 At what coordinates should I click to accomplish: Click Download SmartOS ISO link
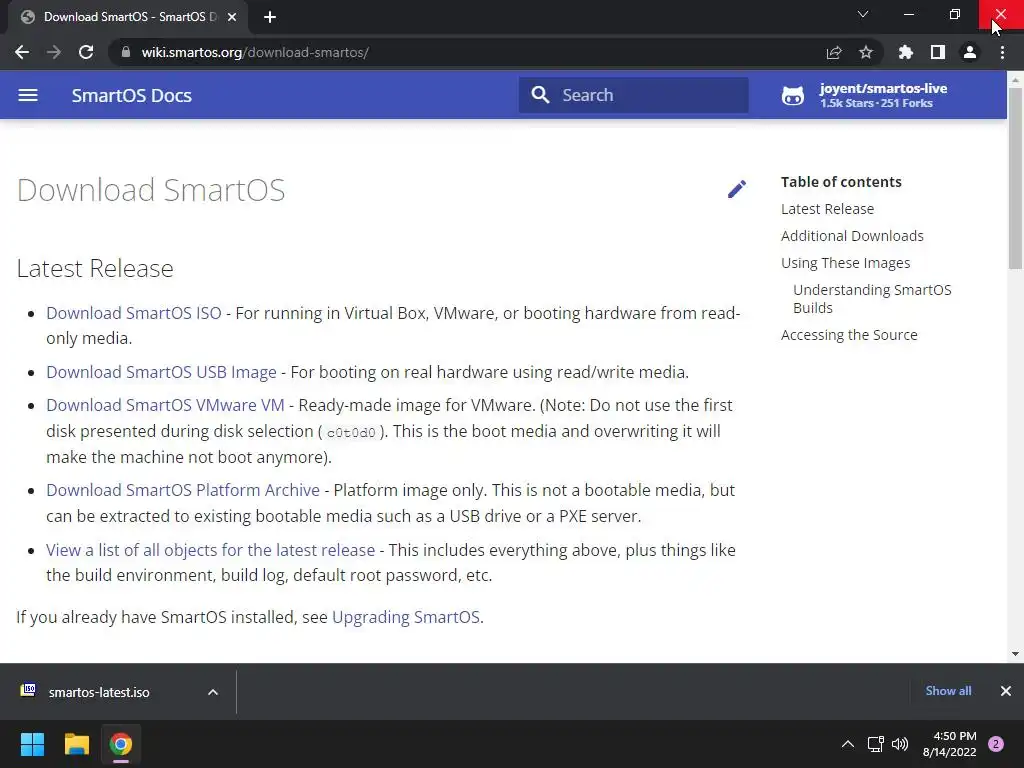134,313
